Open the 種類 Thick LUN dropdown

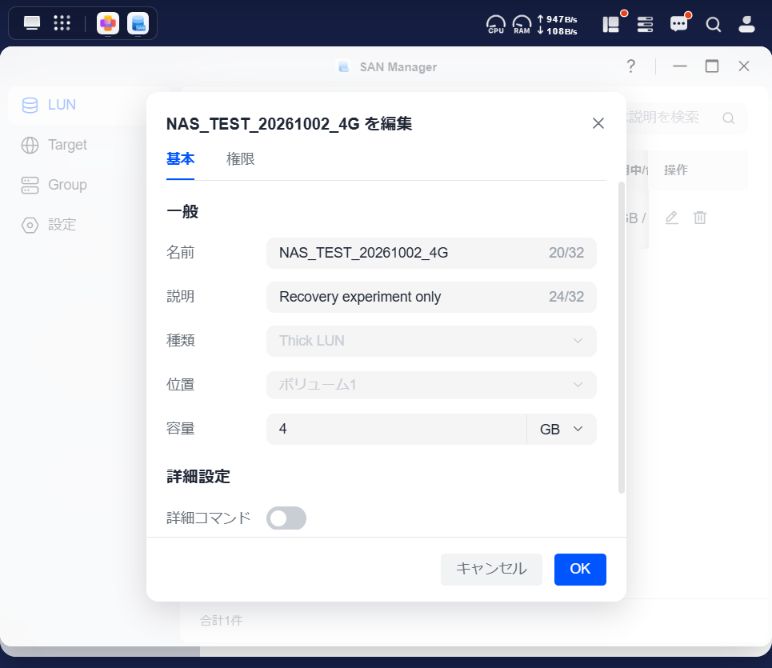coord(431,341)
